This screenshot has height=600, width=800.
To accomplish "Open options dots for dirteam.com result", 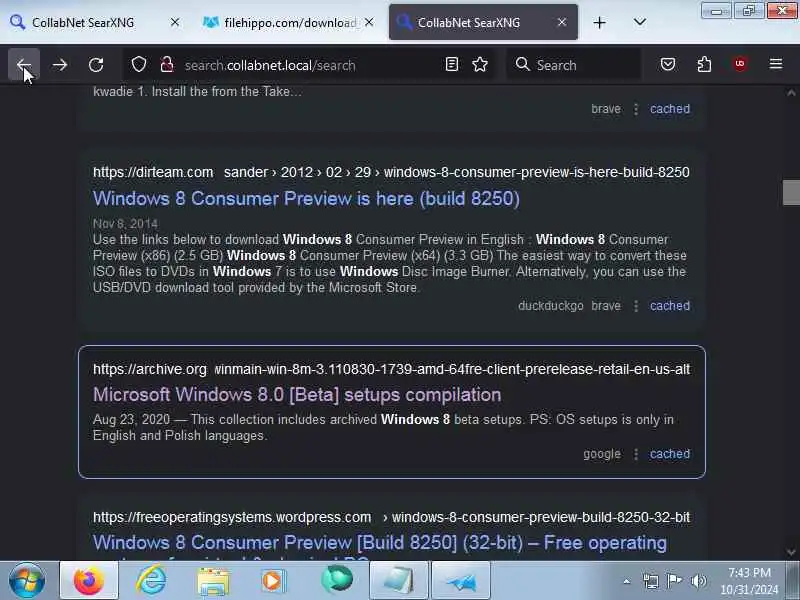I will pos(636,306).
